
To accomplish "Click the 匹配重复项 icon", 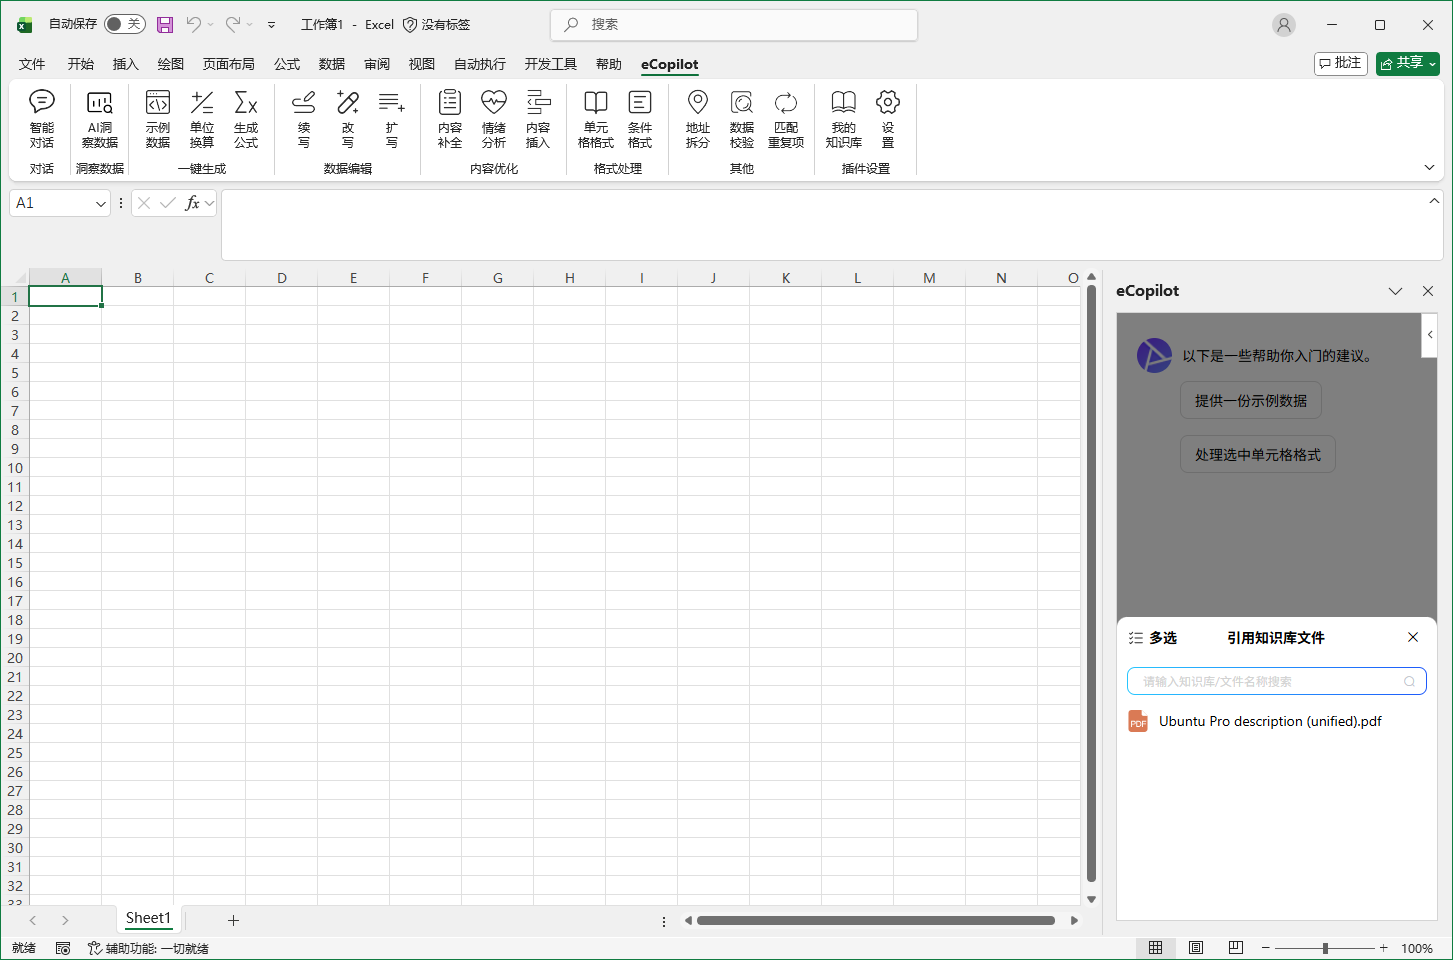I will (786, 118).
